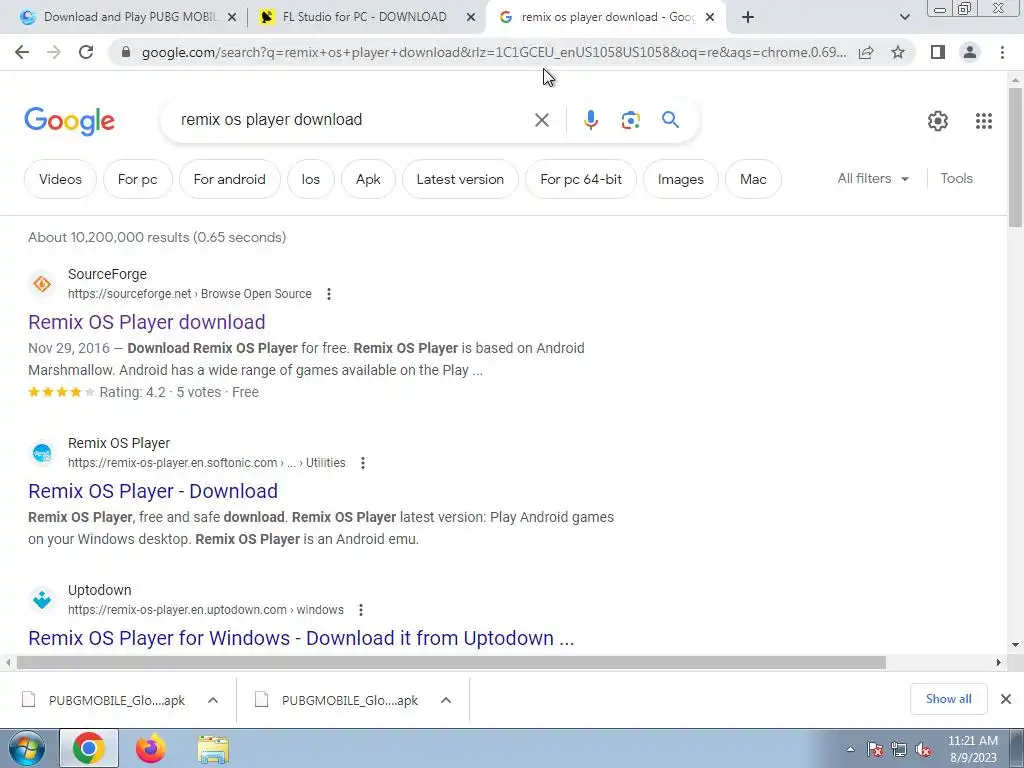Click the Chrome taskbar icon
This screenshot has height=768, width=1024.
(89, 748)
